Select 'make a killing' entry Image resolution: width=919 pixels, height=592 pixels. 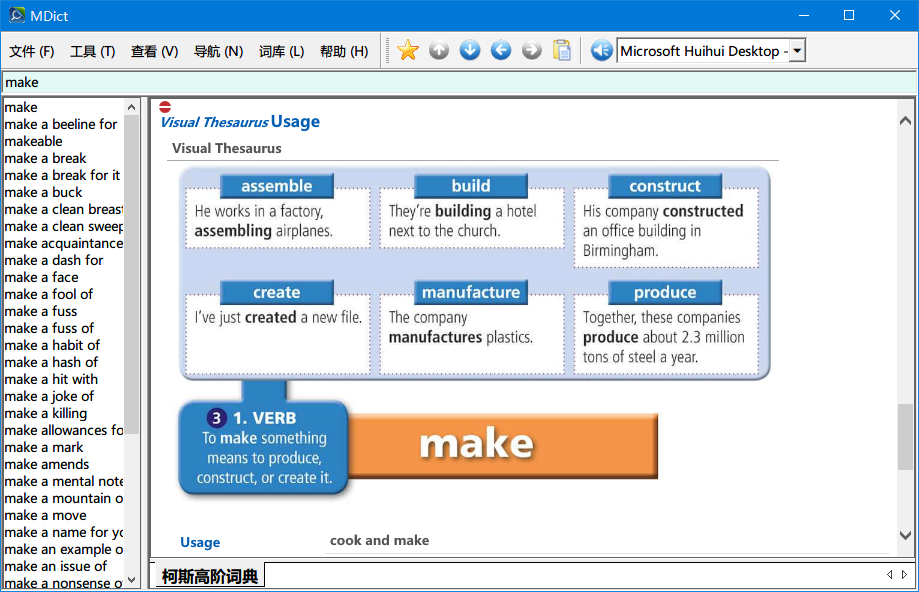46,413
